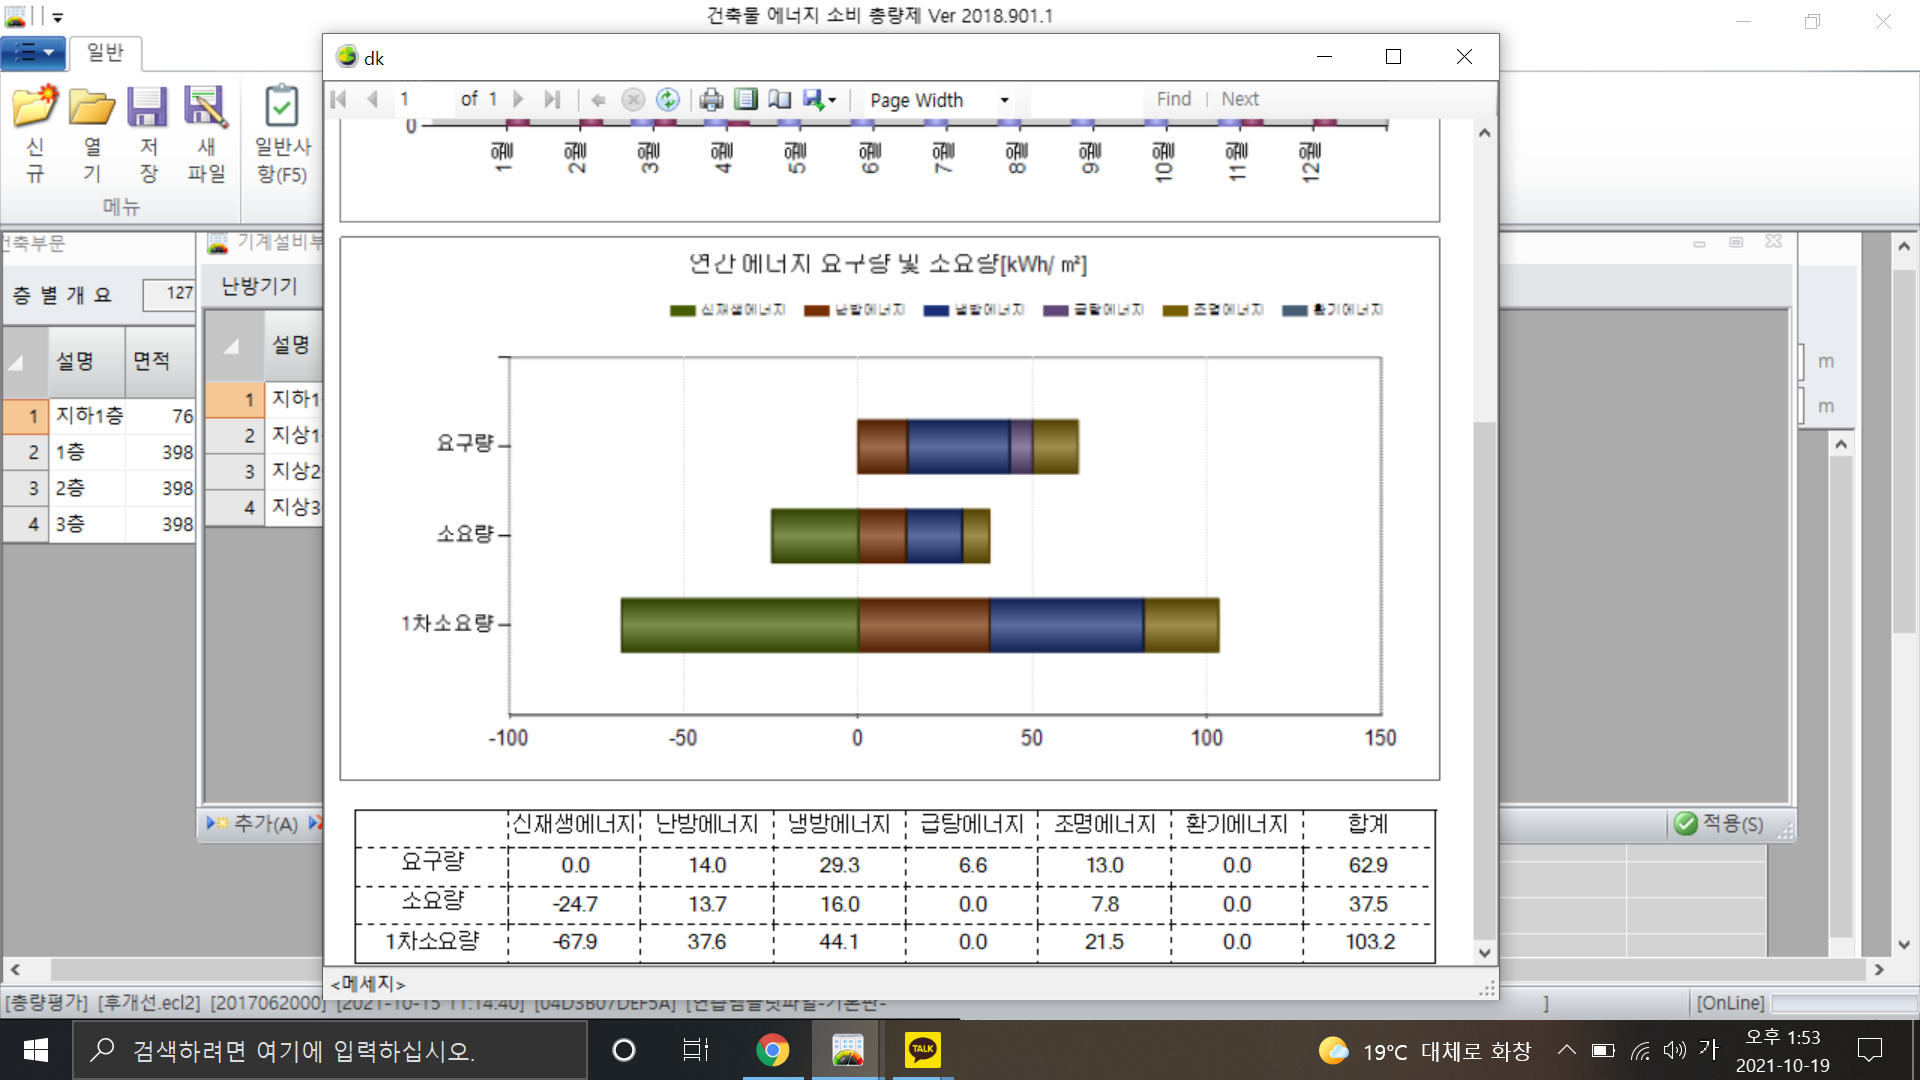Open KakaoTalk from the taskbar
1920x1080 pixels.
click(922, 1050)
